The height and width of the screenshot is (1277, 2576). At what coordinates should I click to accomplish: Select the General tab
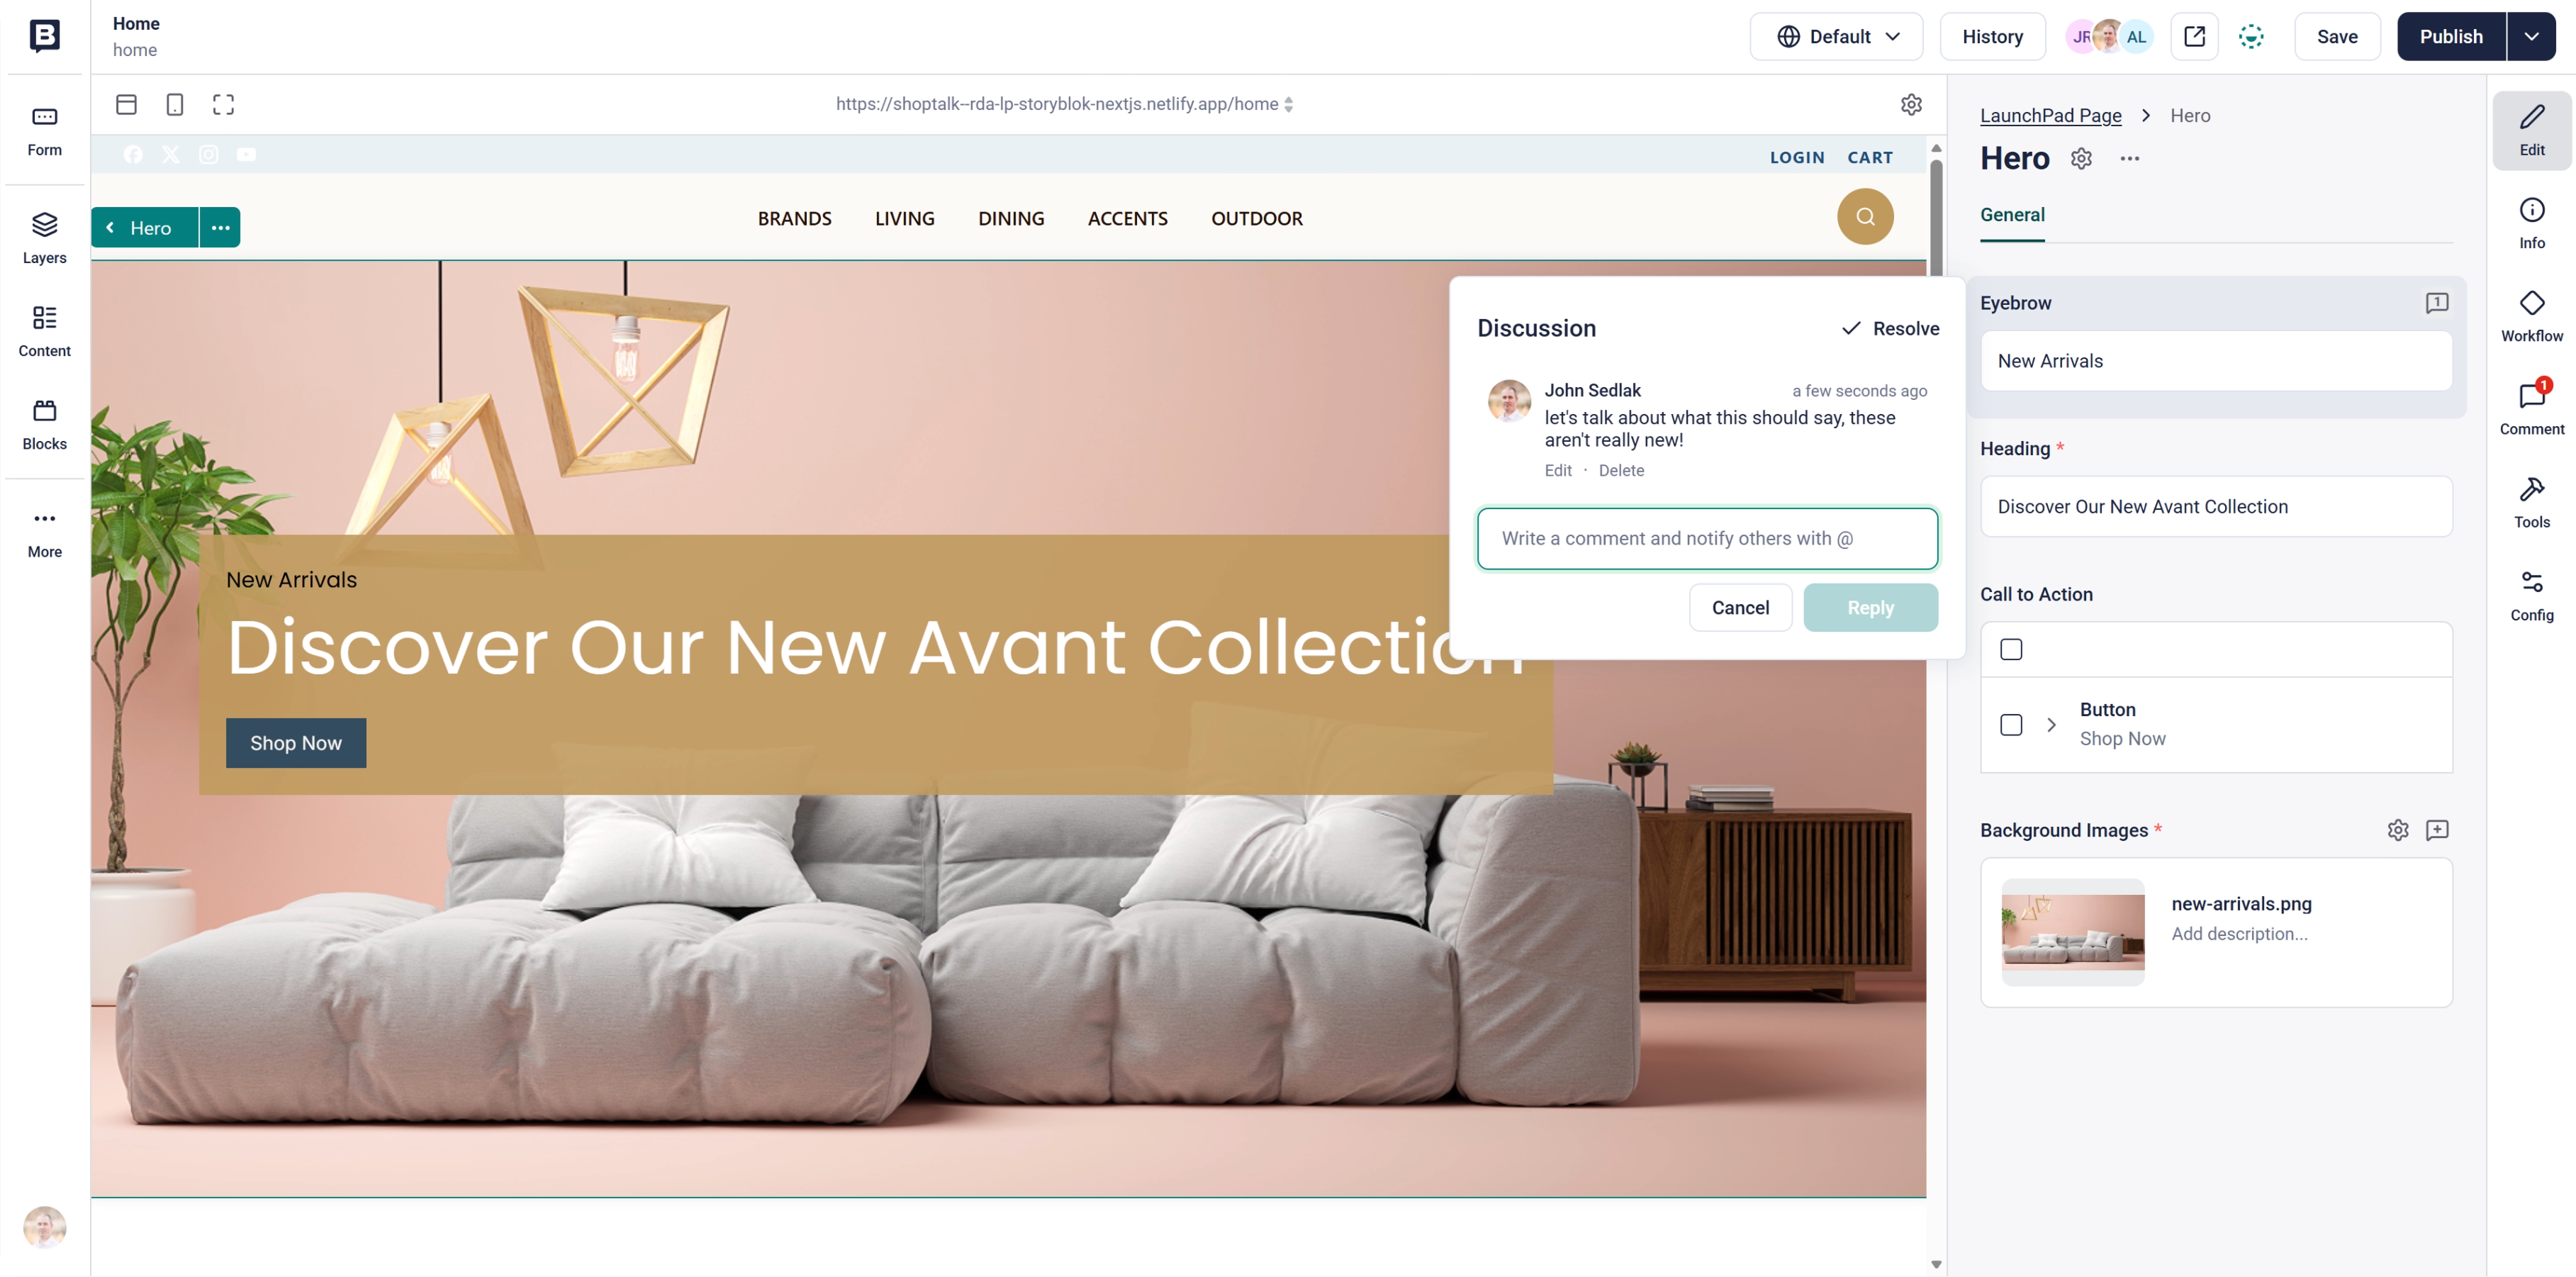point(2011,215)
